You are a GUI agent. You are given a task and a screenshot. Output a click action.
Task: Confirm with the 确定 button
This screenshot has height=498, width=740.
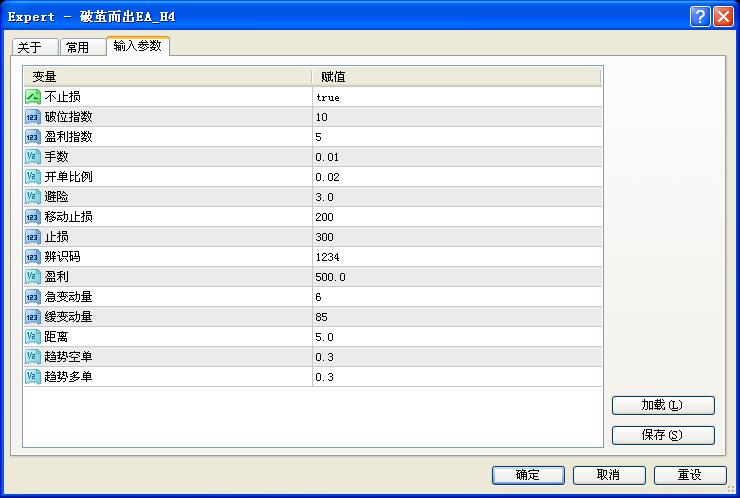[528, 475]
